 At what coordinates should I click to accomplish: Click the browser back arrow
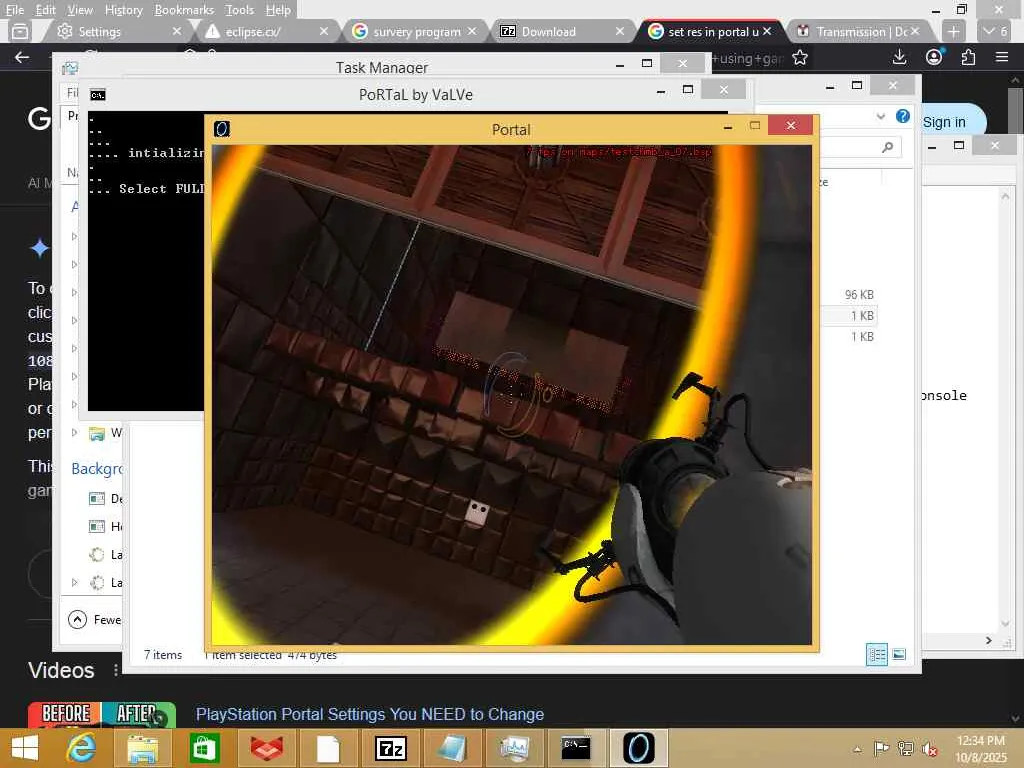coord(22,57)
